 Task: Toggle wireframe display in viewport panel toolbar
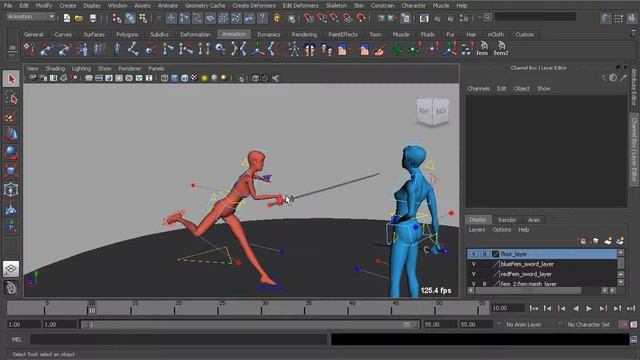pyautogui.click(x=164, y=78)
